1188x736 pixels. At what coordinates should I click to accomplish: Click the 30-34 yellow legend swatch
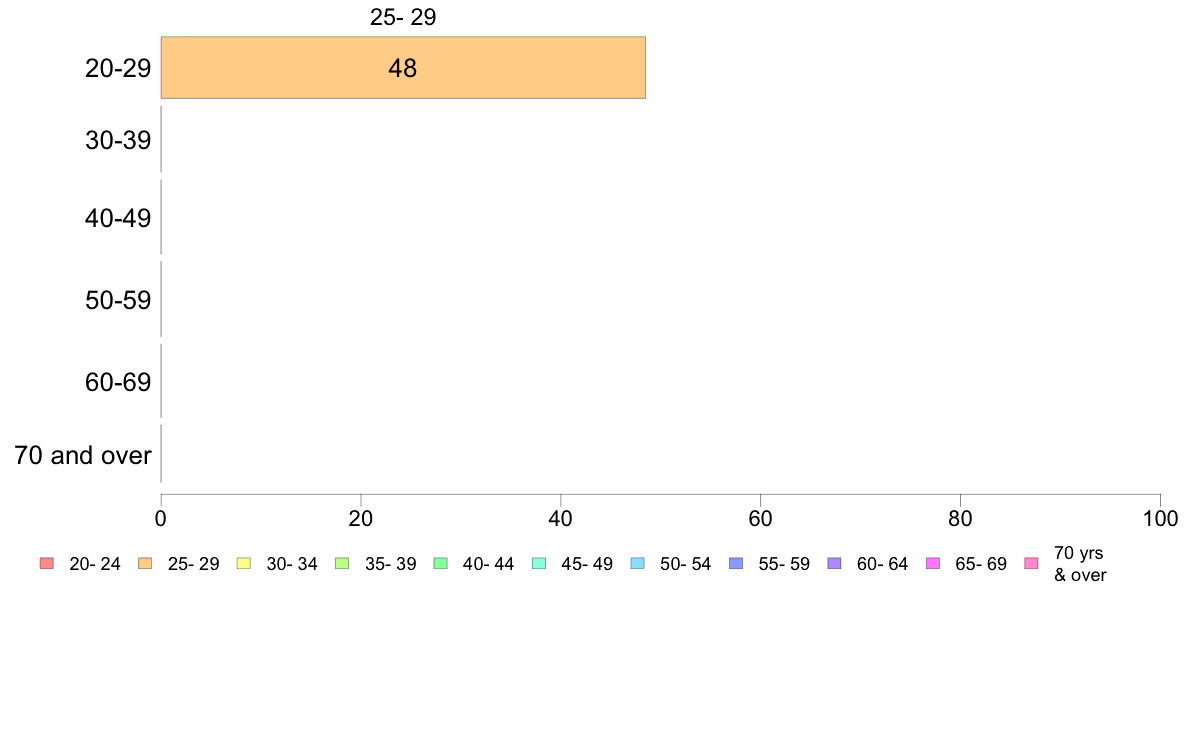point(244,563)
